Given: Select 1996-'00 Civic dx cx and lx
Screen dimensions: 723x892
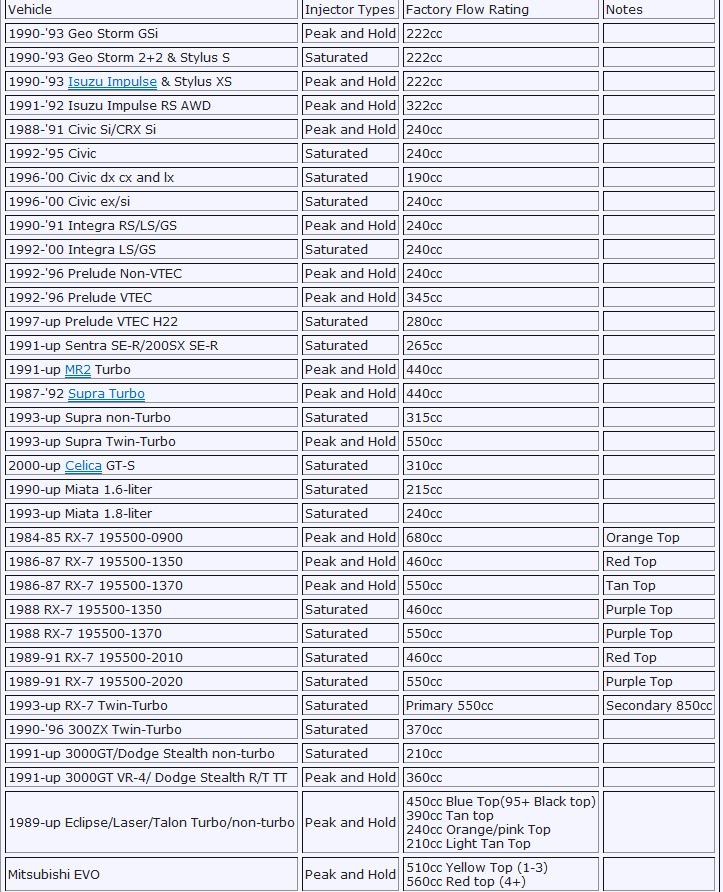Looking at the screenshot, I should click(151, 177).
